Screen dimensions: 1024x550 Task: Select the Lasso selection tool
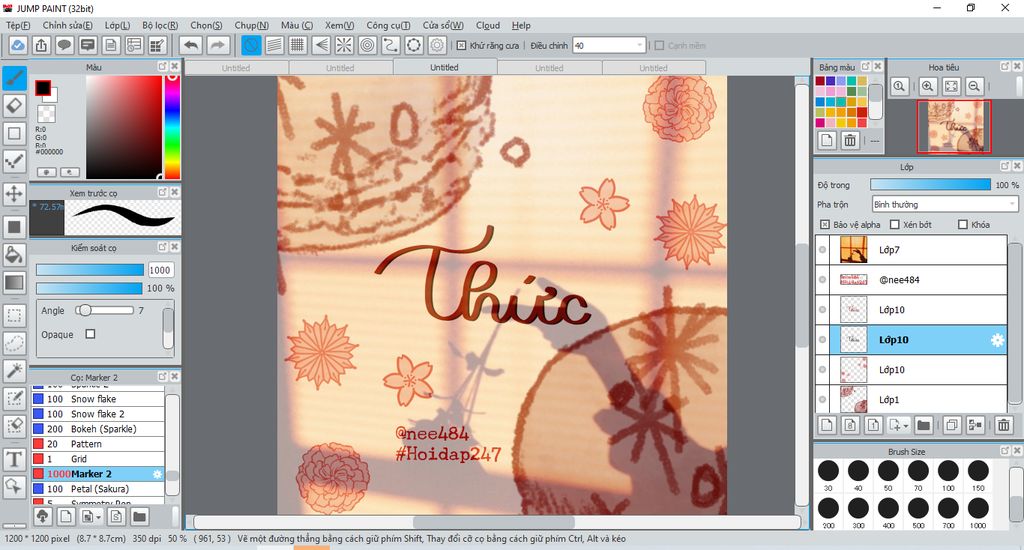[14, 343]
